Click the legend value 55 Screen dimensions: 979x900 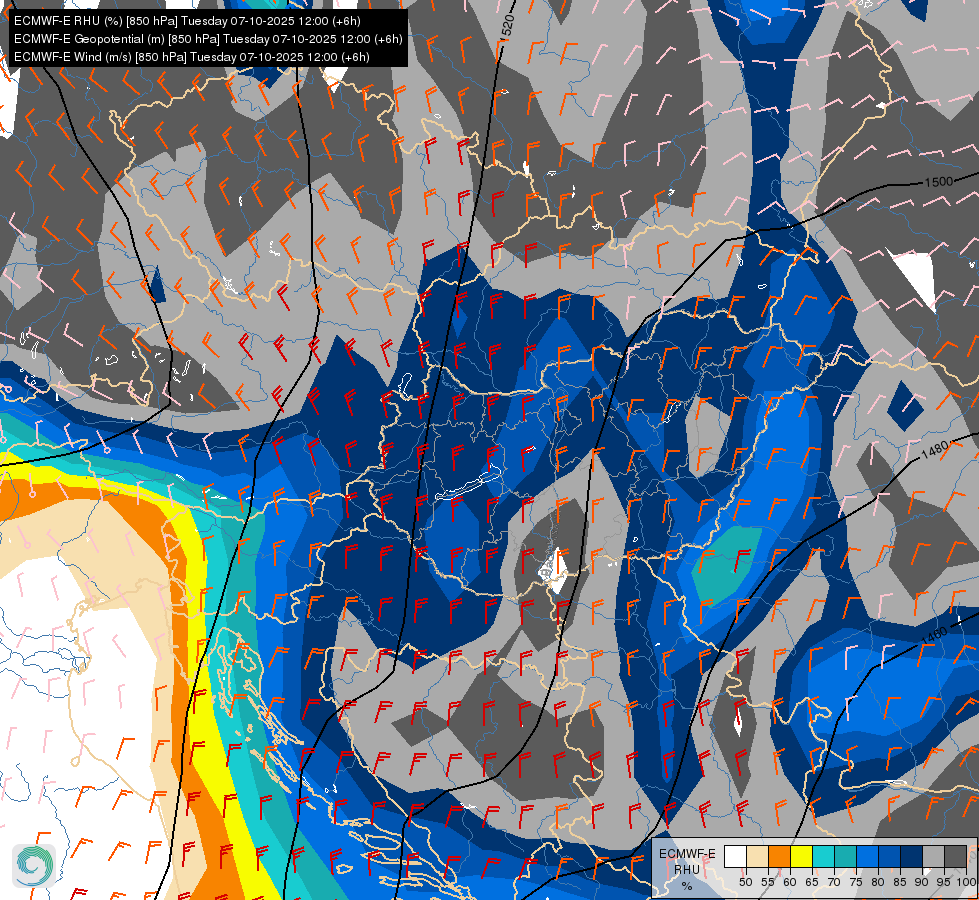click(x=767, y=882)
